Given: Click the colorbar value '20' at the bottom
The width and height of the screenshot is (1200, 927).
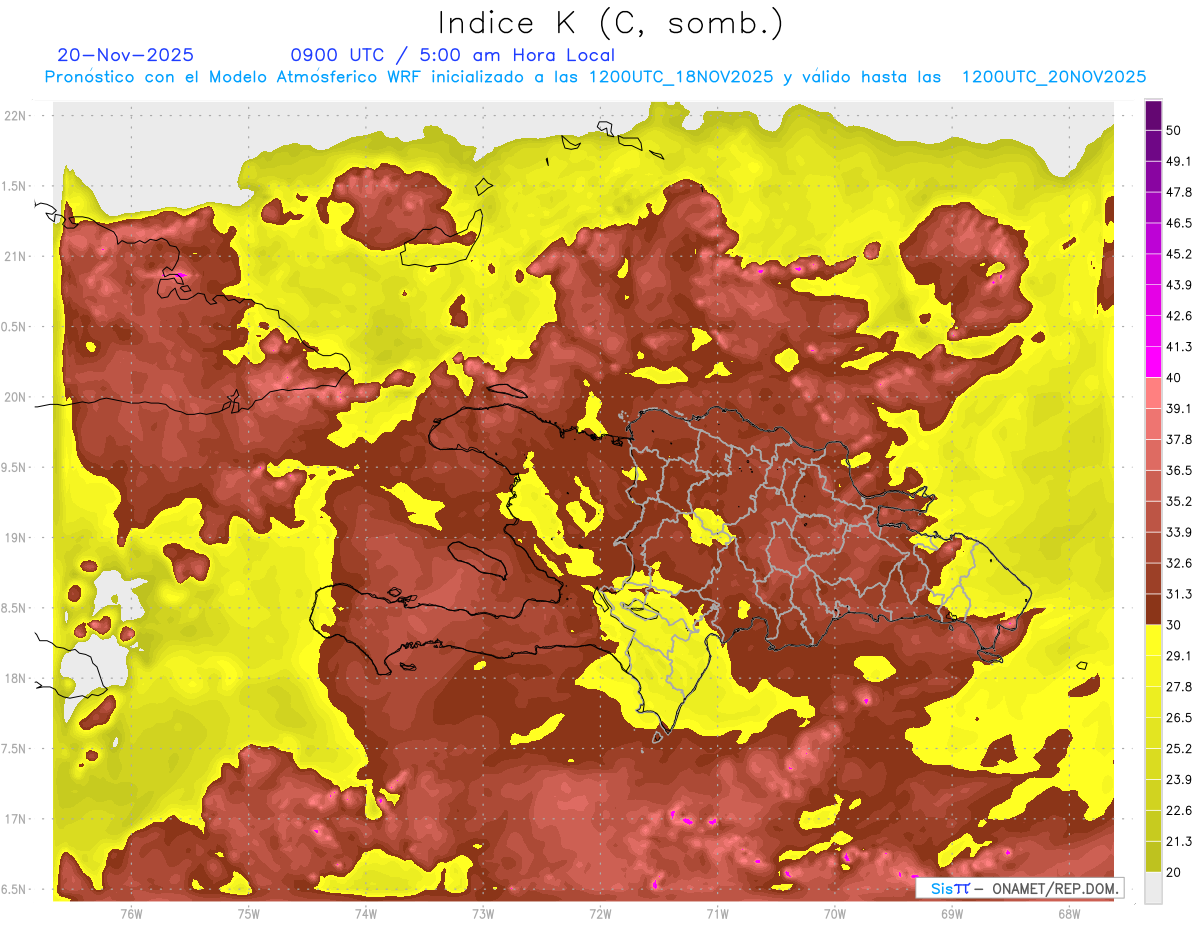Looking at the screenshot, I should click(x=1174, y=872).
